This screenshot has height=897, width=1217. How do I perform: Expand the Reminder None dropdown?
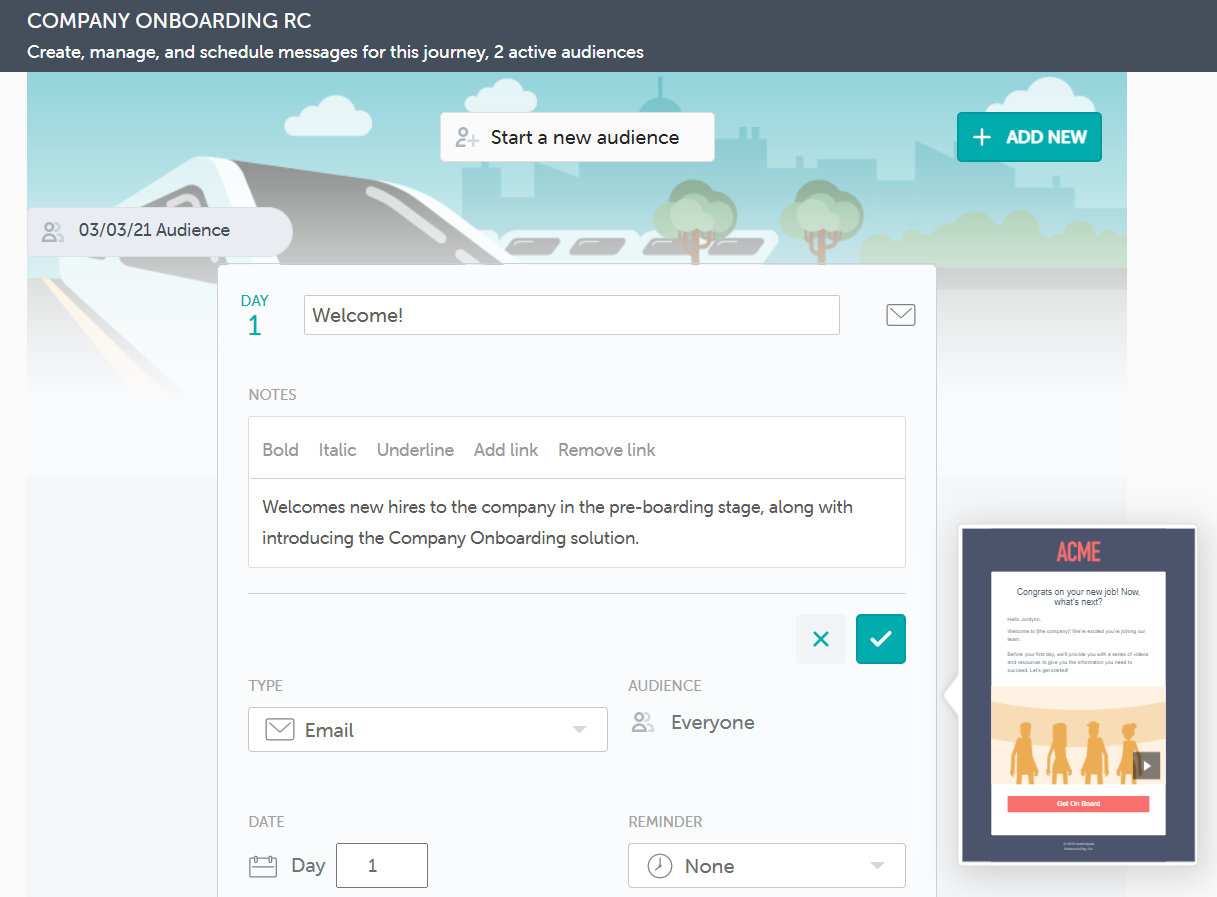(766, 866)
